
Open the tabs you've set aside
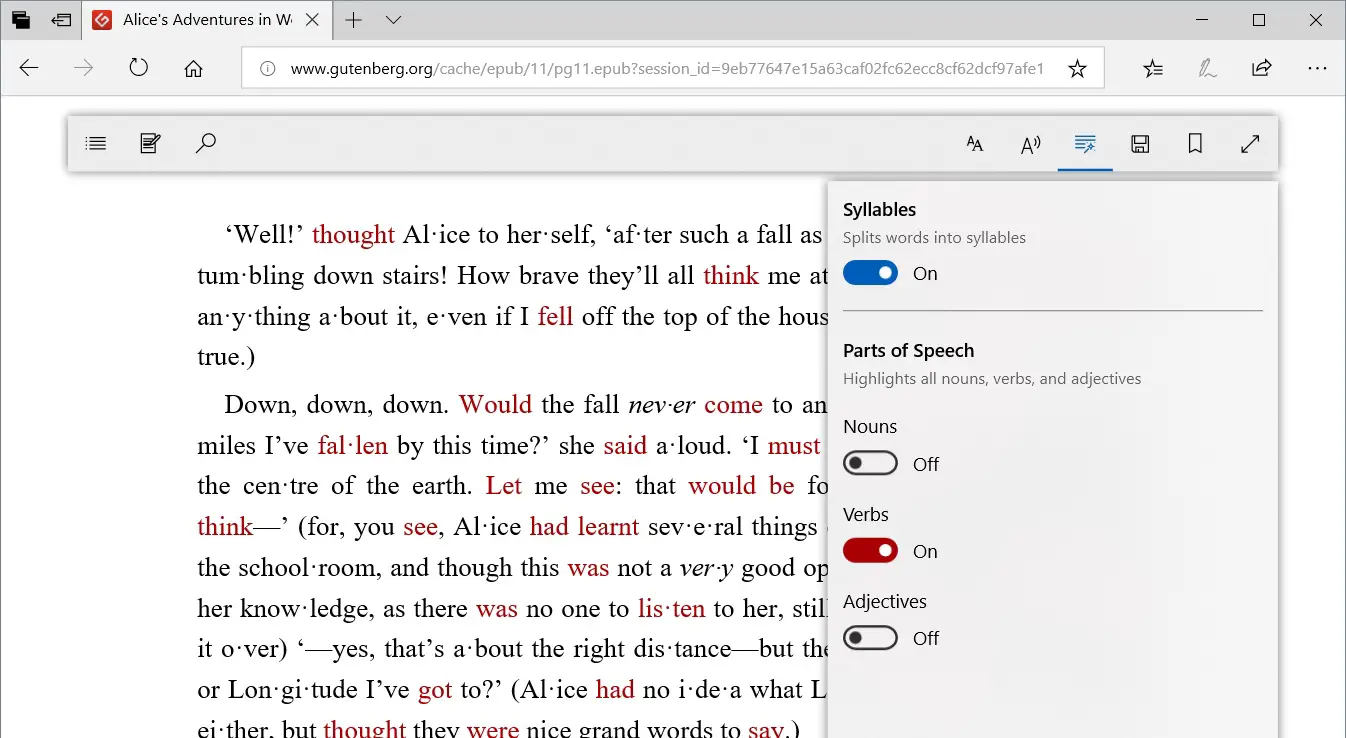tap(21, 20)
